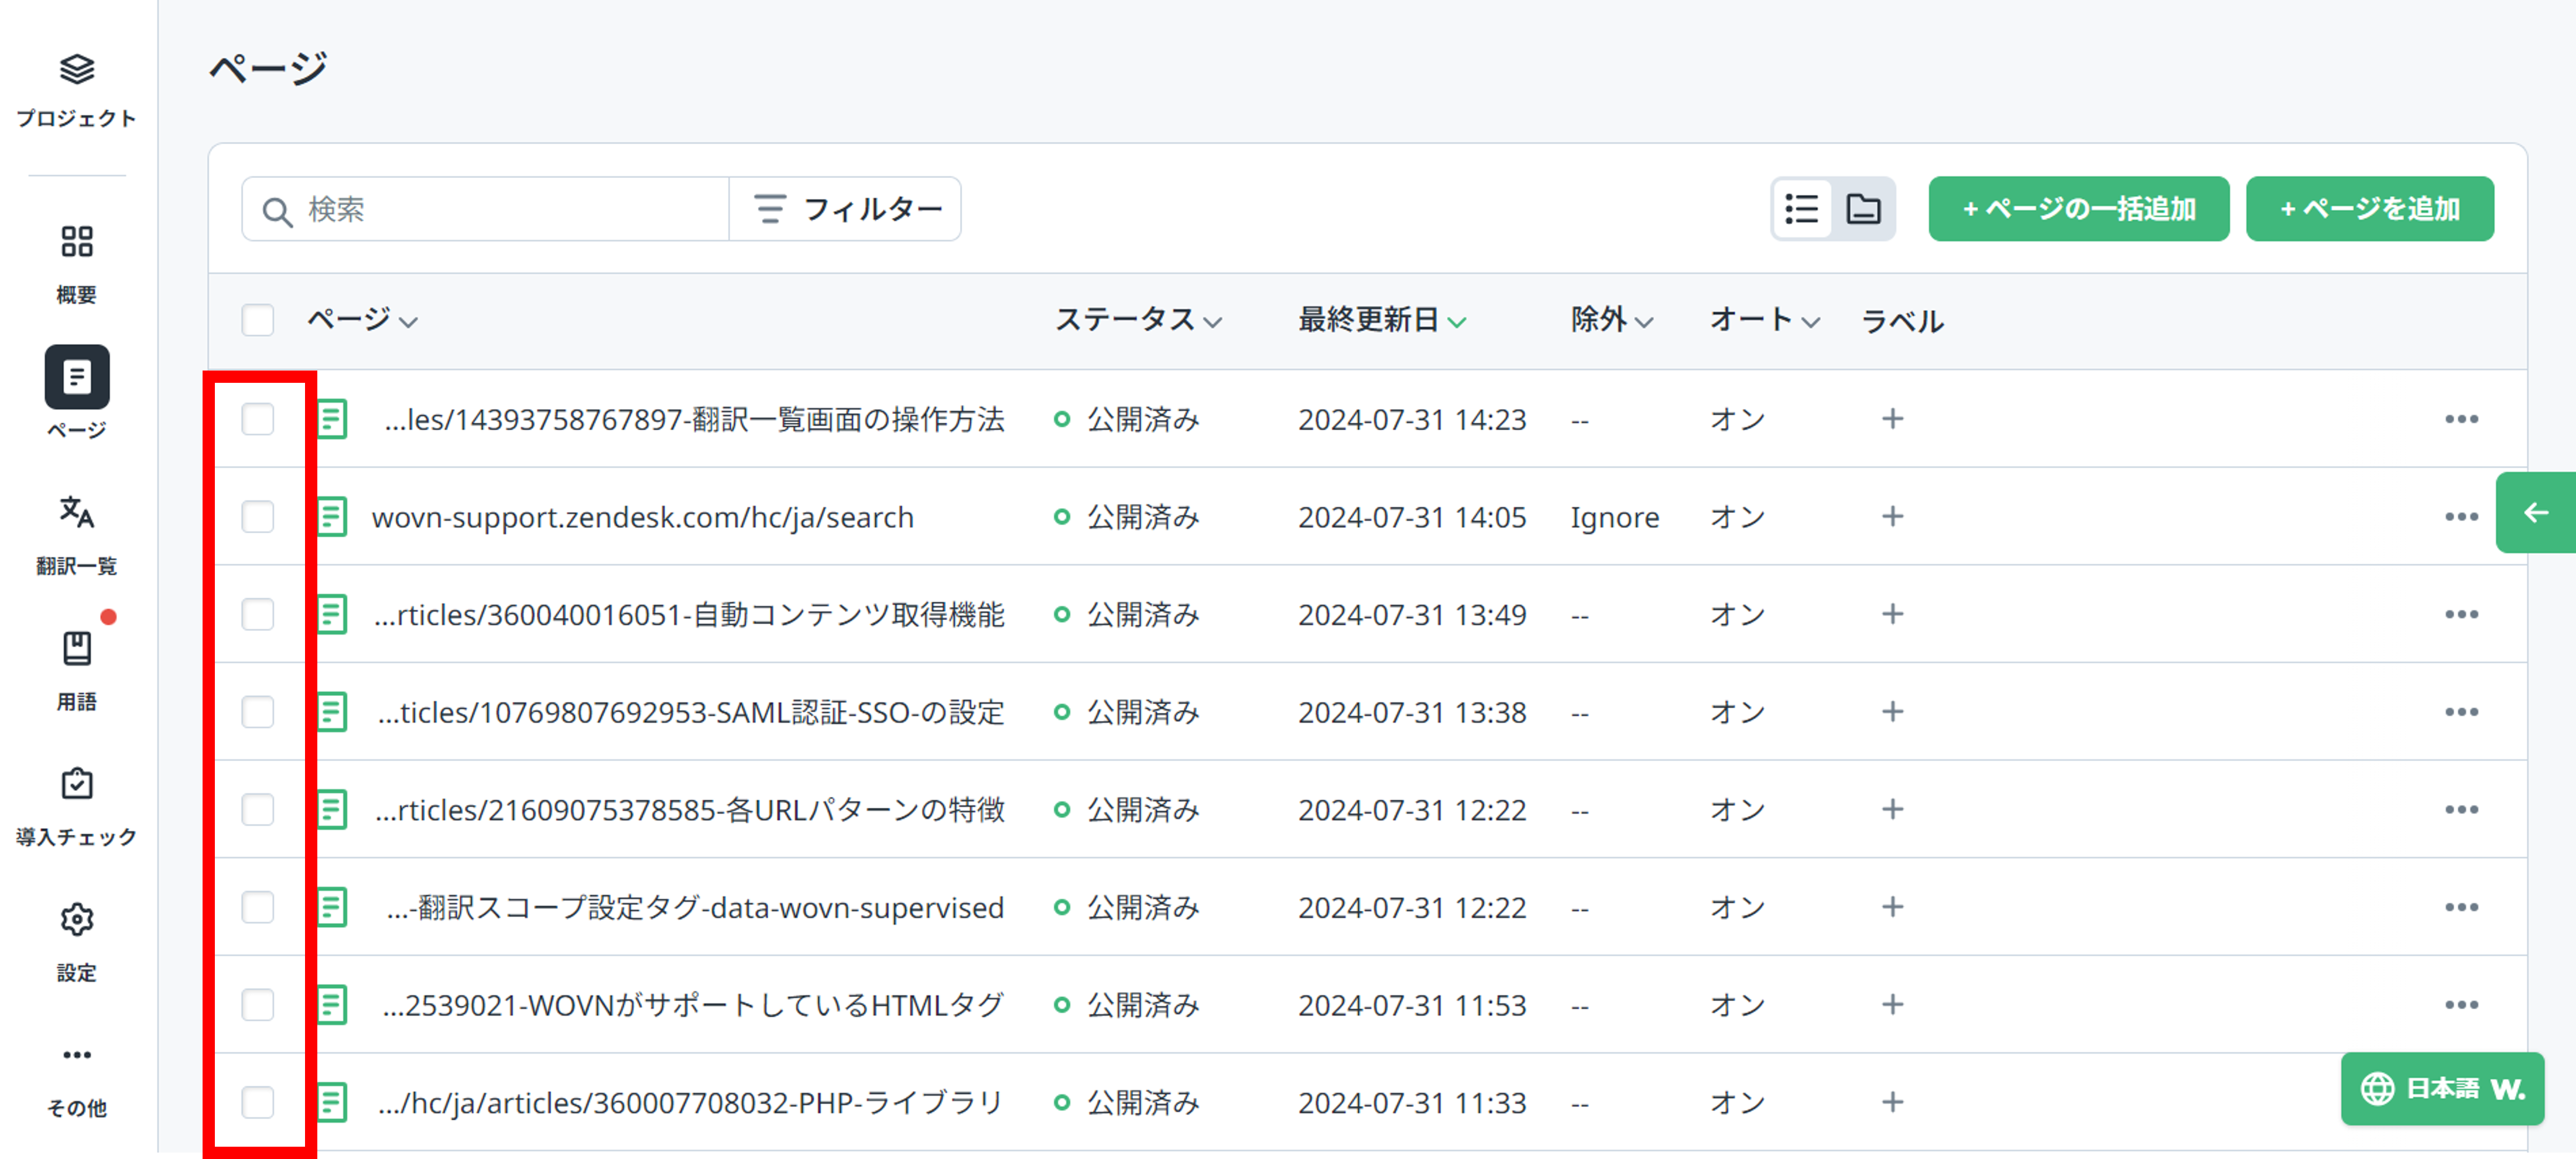Open ...ticles/10769807692953-SAML認証-SSO-の設定 link
Screen dimensions: 2576x1159
coord(691,712)
